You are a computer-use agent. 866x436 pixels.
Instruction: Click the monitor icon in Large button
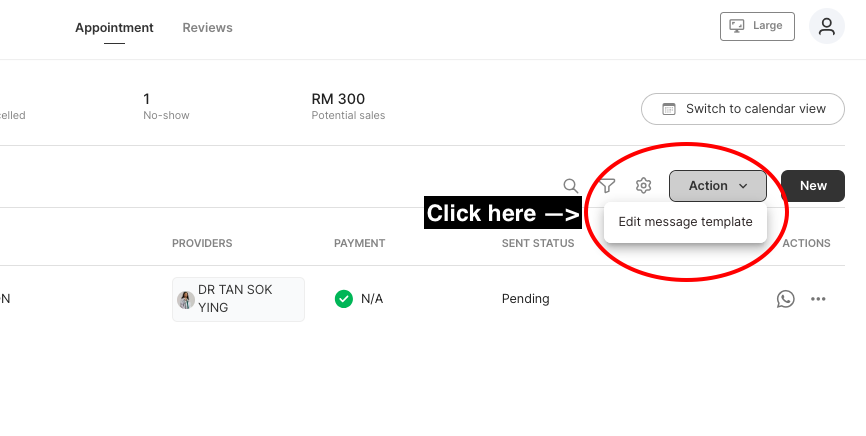point(737,26)
